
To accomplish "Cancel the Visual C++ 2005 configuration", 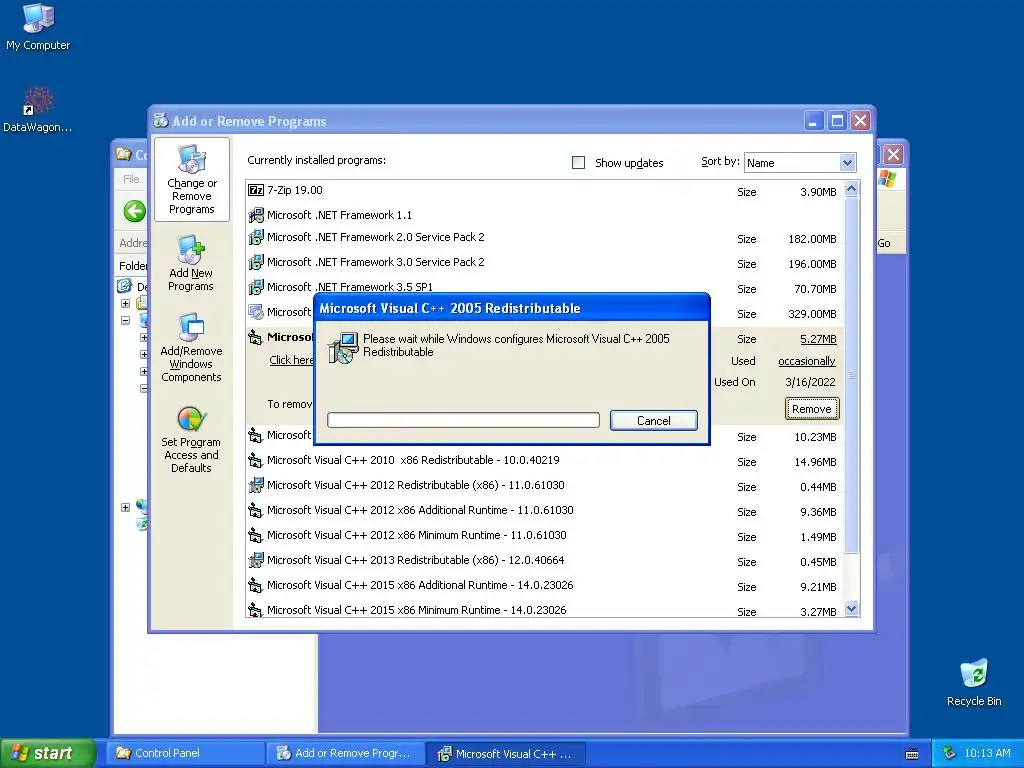I will click(x=654, y=421).
